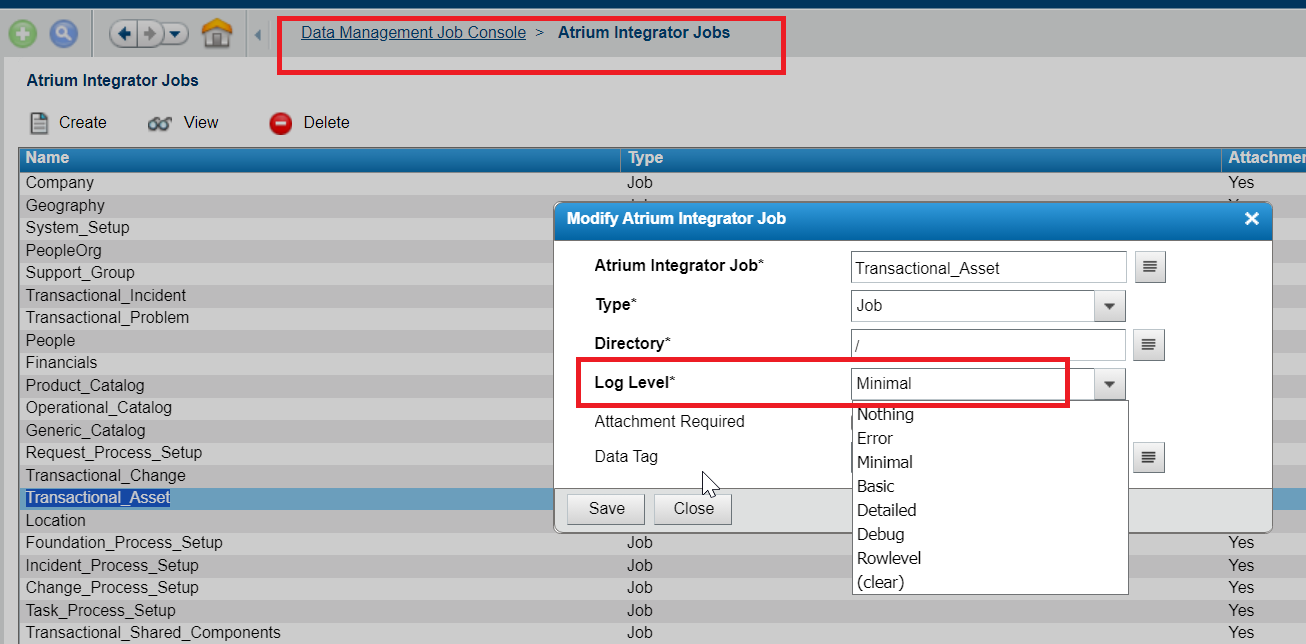Open menu icon beside Data Tag field
This screenshot has height=644, width=1306.
click(x=1149, y=457)
